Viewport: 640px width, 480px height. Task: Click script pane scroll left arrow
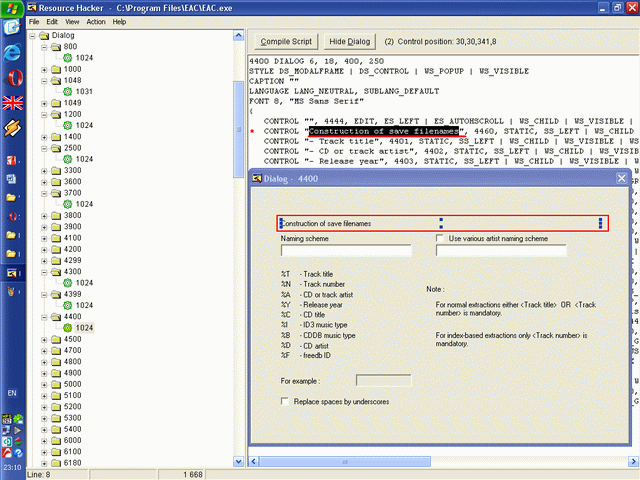(x=253, y=462)
